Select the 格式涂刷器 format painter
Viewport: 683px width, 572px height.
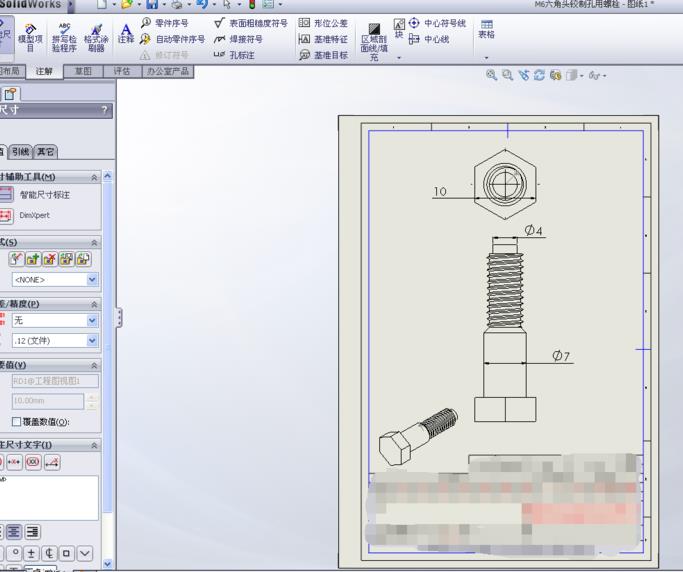(96, 37)
